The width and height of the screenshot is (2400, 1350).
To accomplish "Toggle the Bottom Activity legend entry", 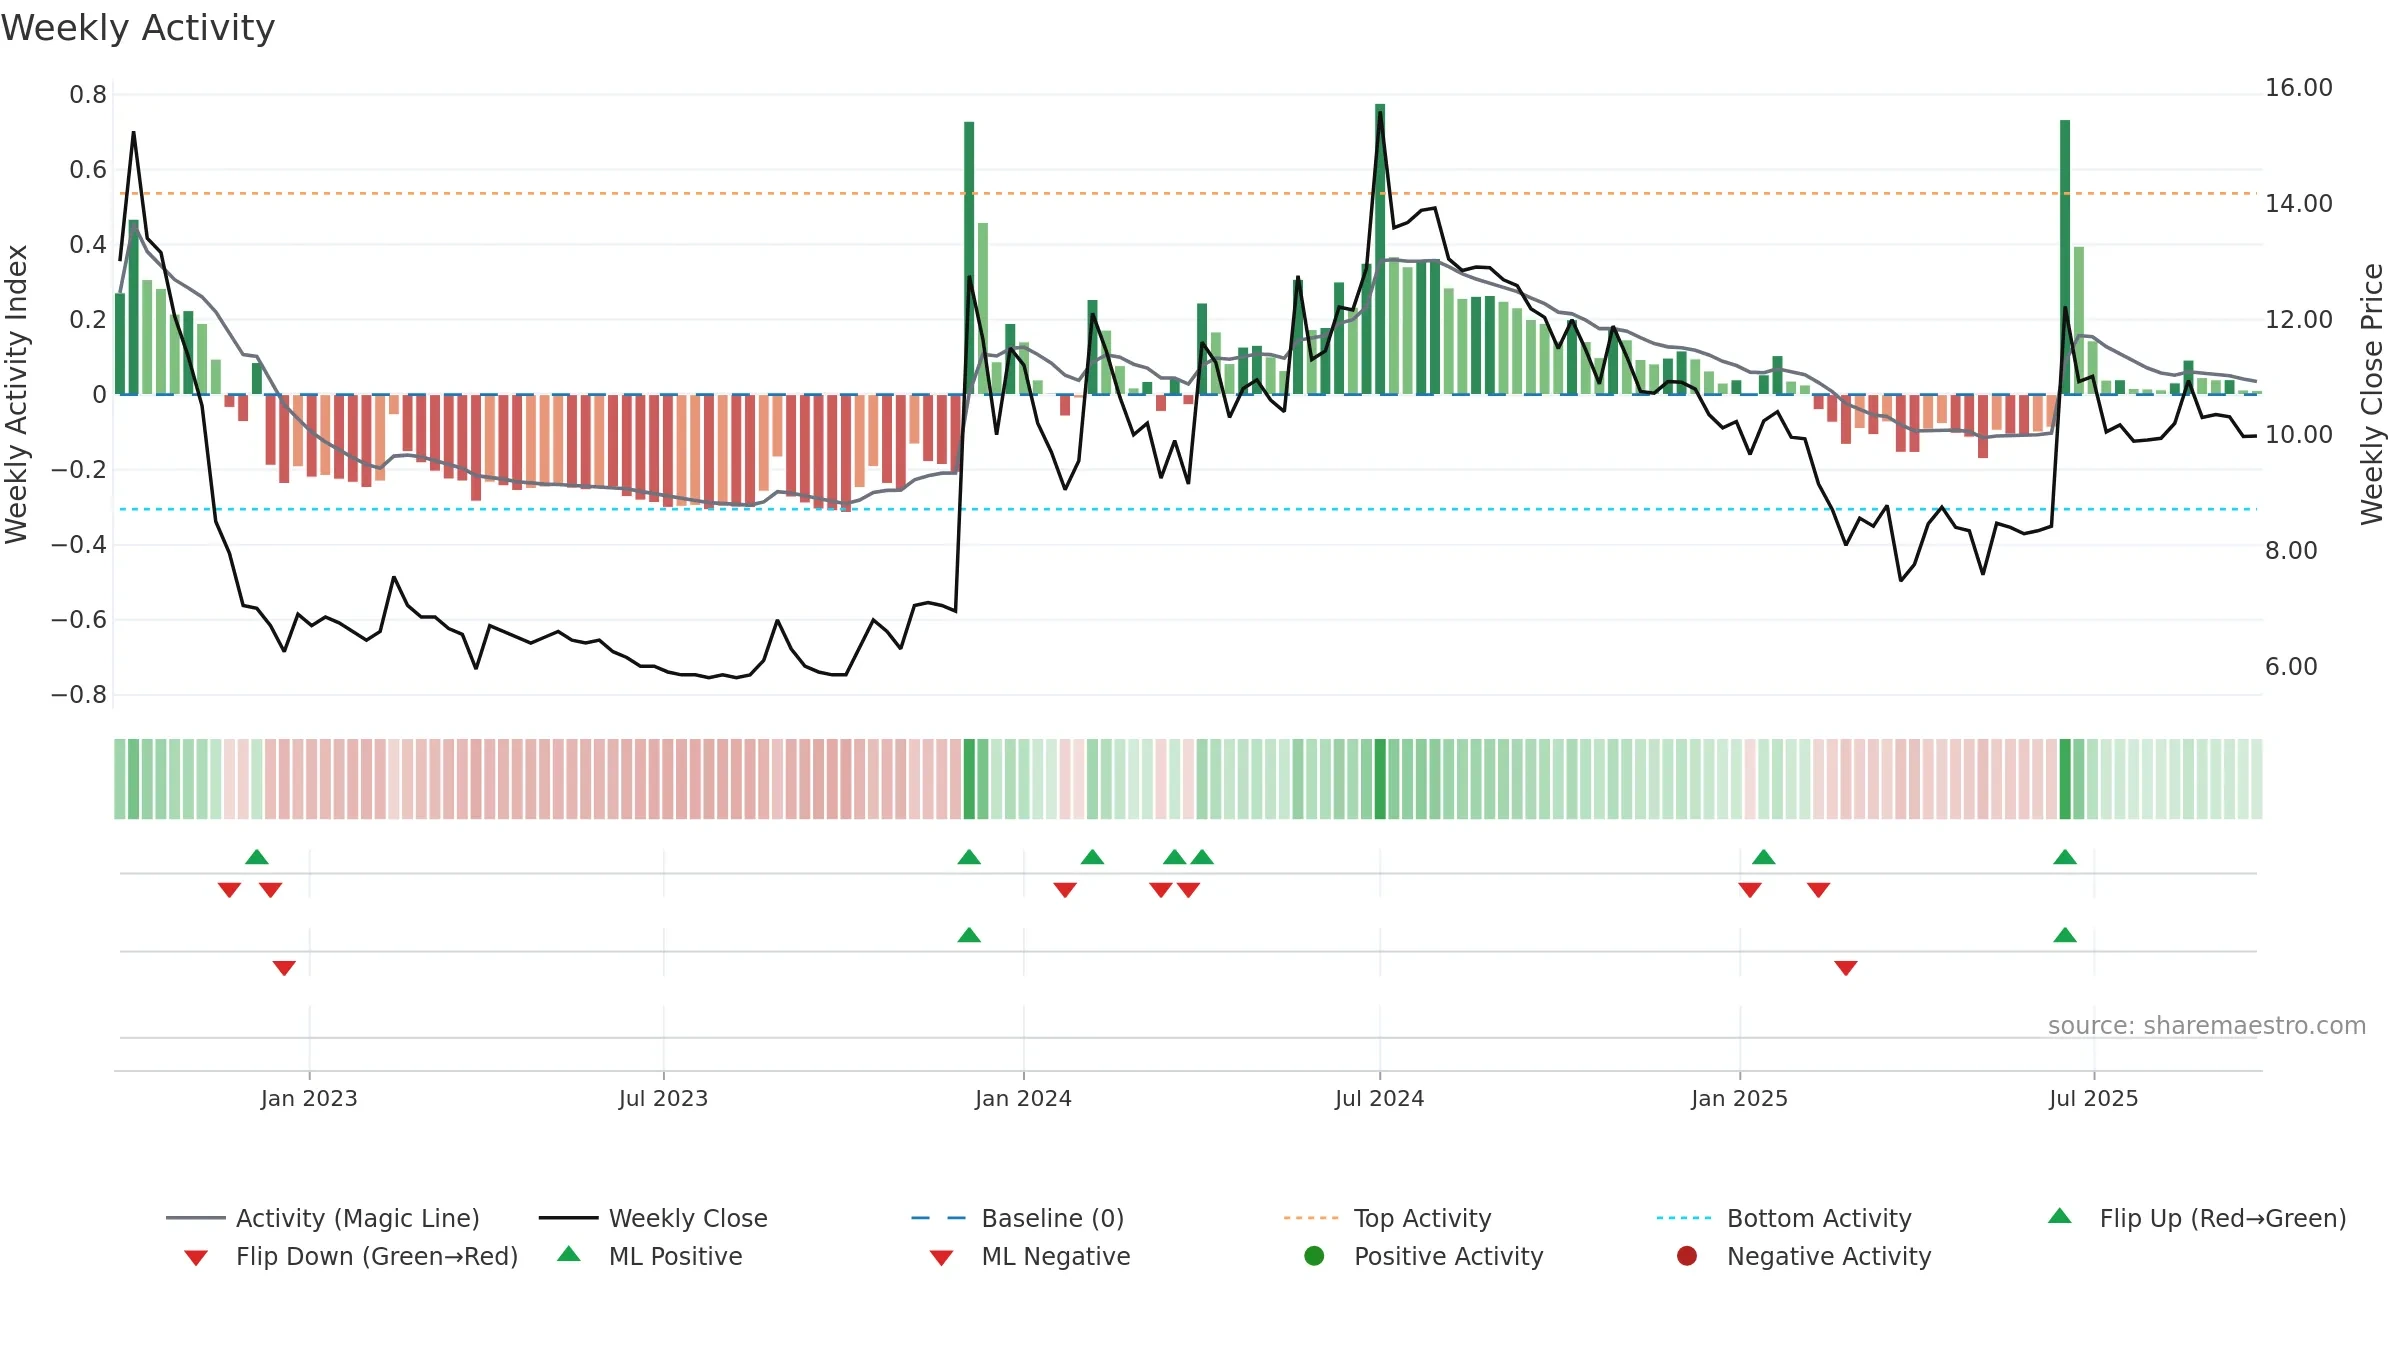I will click(1784, 1218).
